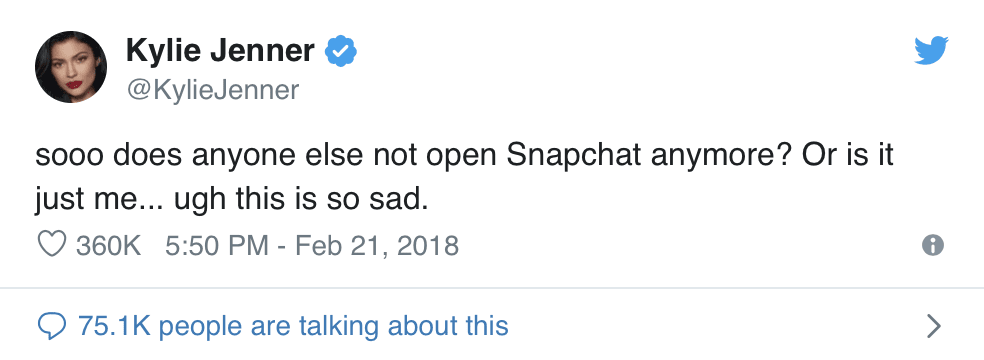This screenshot has height=360, width=984.
Task: Click the 75.1K reply count number
Action: pos(115,326)
